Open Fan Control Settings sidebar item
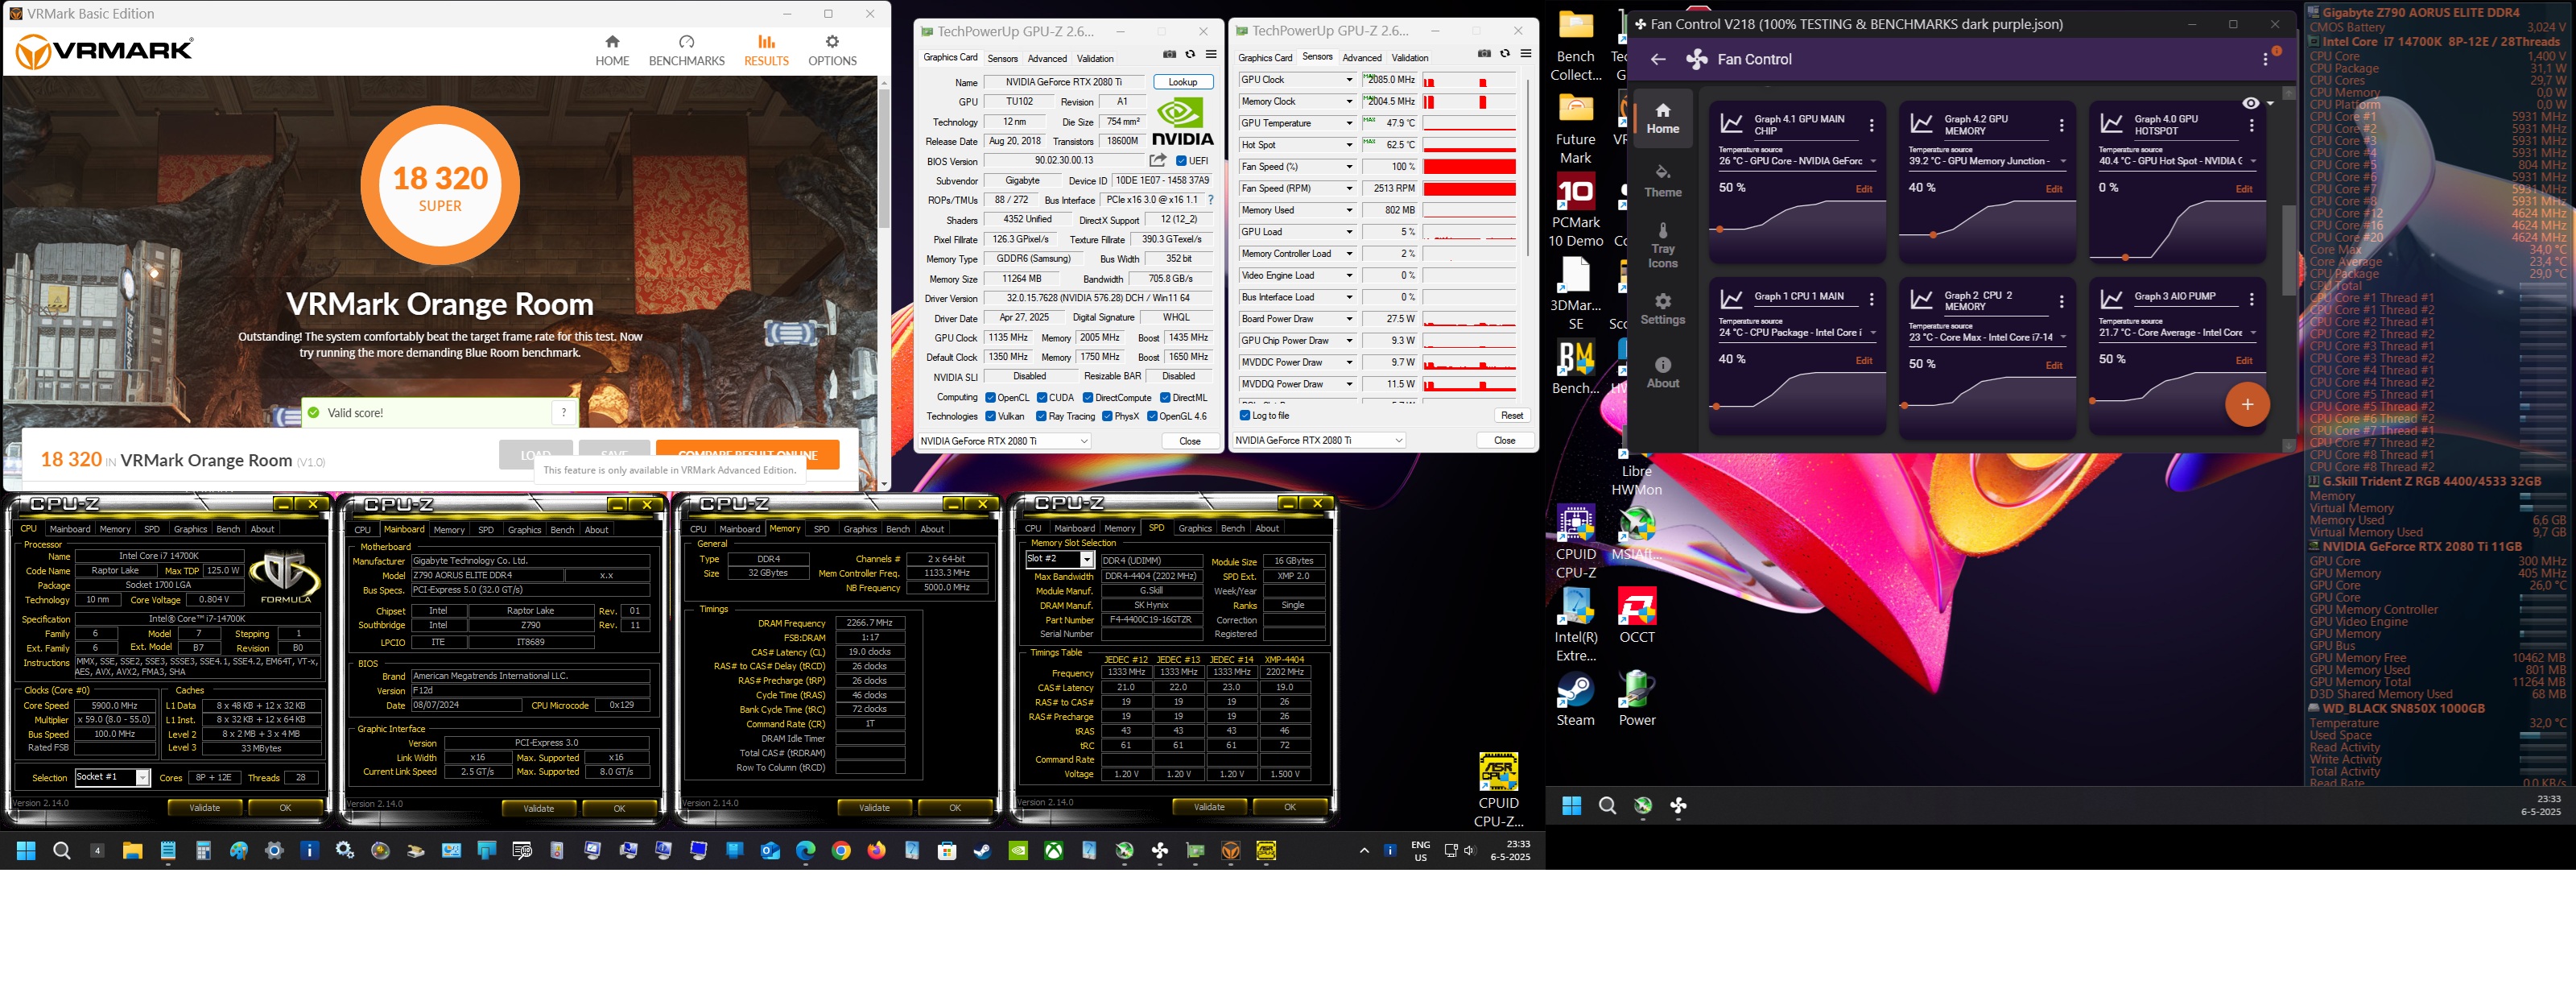2576x993 pixels. pos(1663,309)
